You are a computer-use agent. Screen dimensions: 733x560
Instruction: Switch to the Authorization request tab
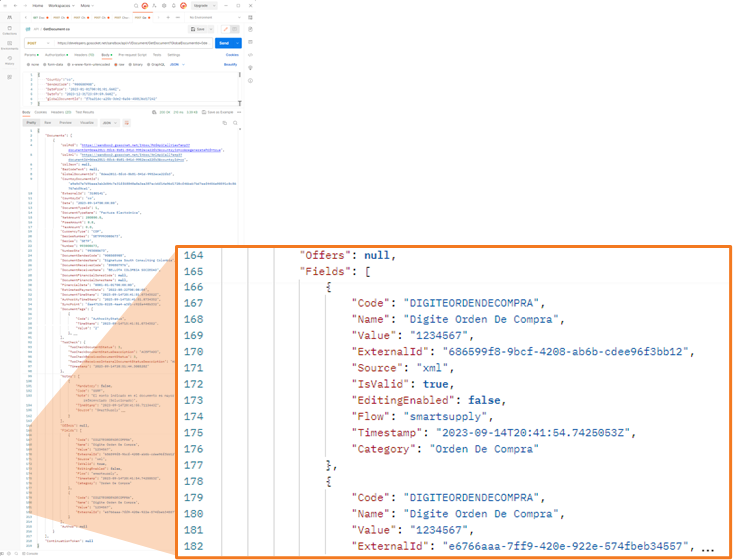pyautogui.click(x=56, y=55)
